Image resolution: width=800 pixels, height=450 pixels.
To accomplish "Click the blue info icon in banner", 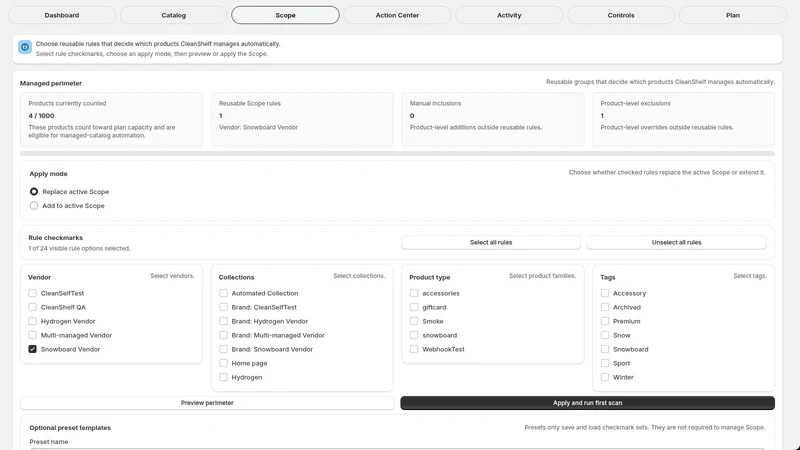I will pos(24,47).
